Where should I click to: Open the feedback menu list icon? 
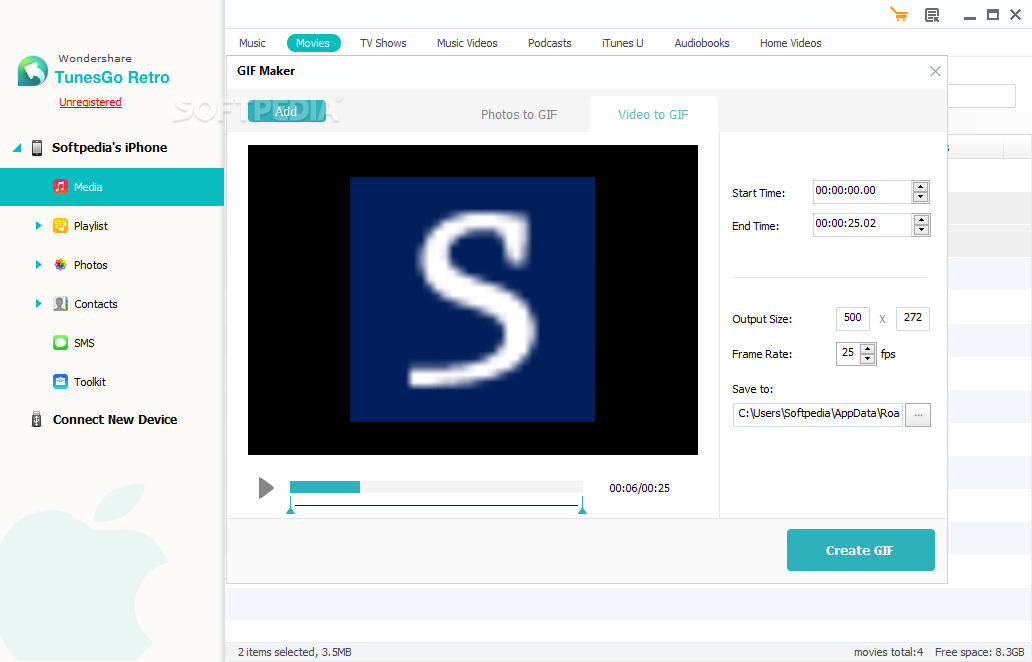[932, 15]
